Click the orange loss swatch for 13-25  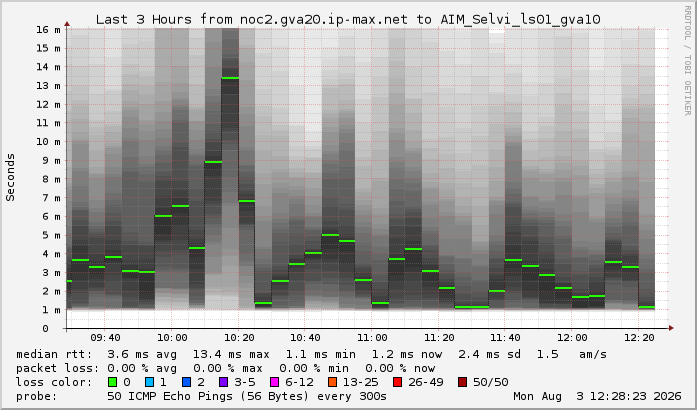332,382
